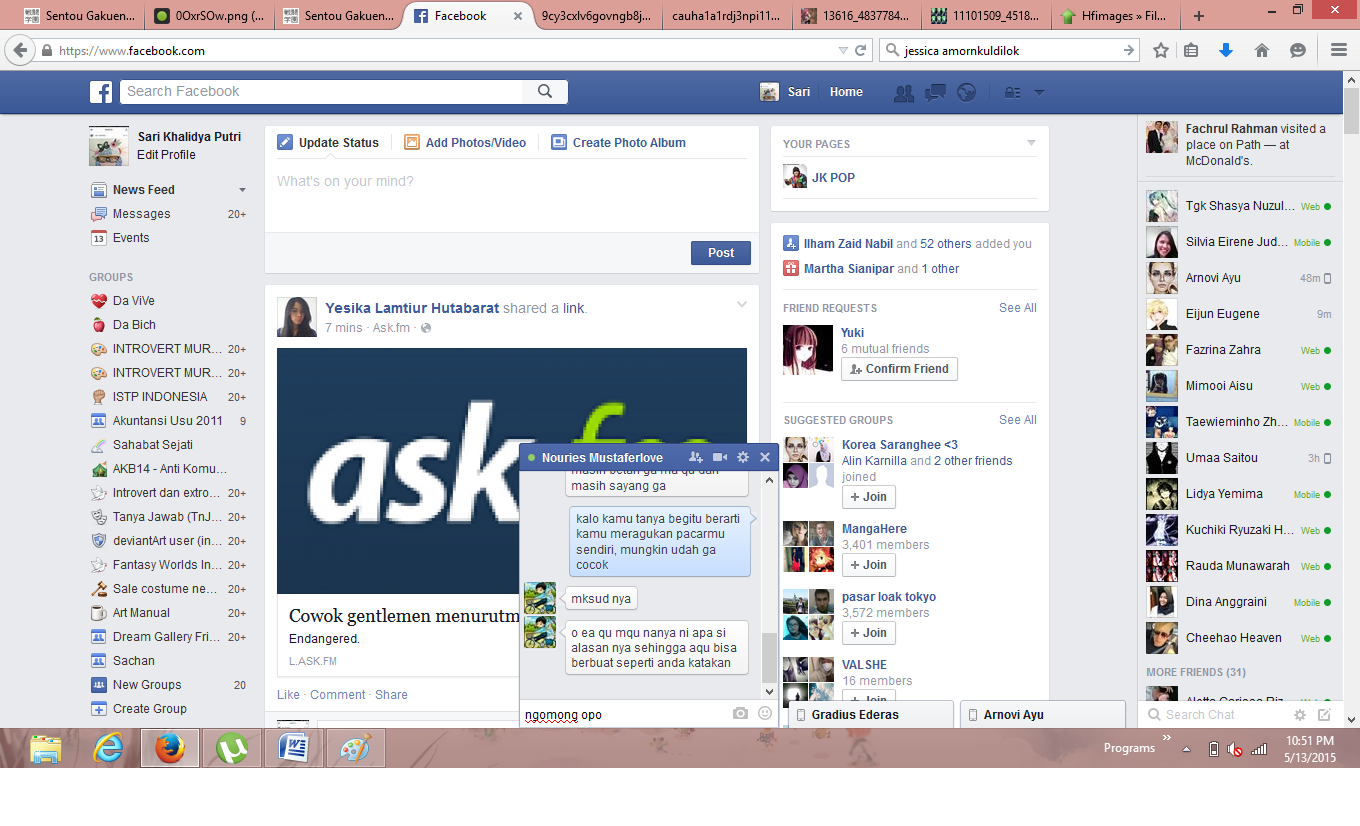Click the ask.fm link preview thumbnail
1360x826 pixels.
(x=512, y=471)
